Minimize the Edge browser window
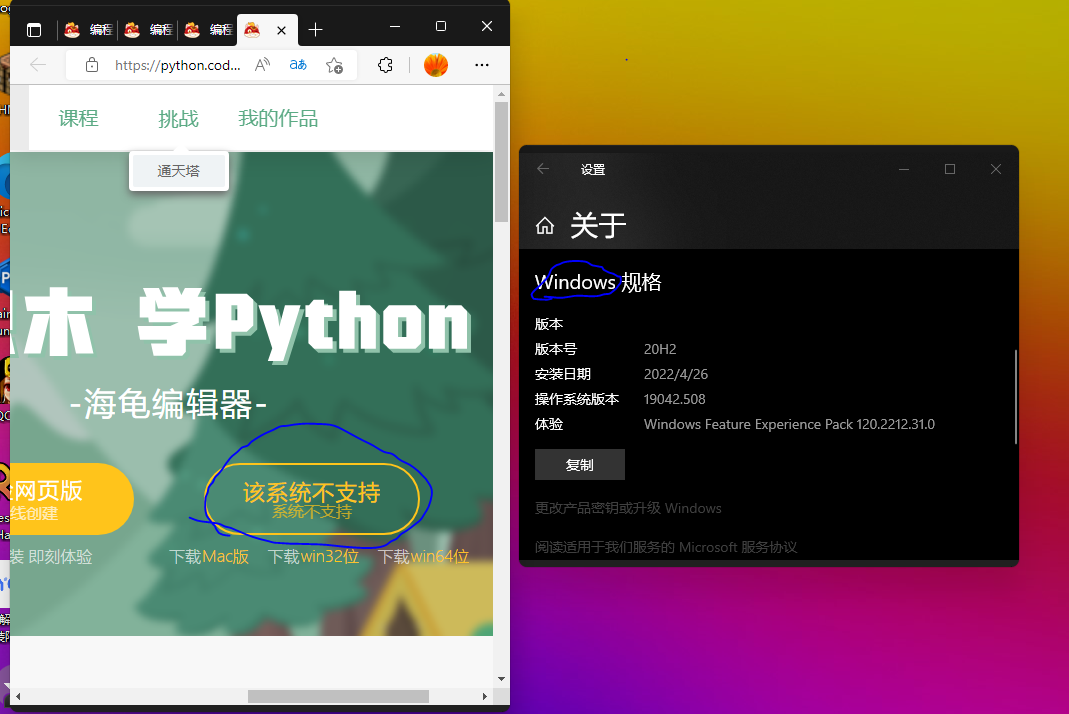Viewport: 1069px width, 714px height. pyautogui.click(x=395, y=27)
